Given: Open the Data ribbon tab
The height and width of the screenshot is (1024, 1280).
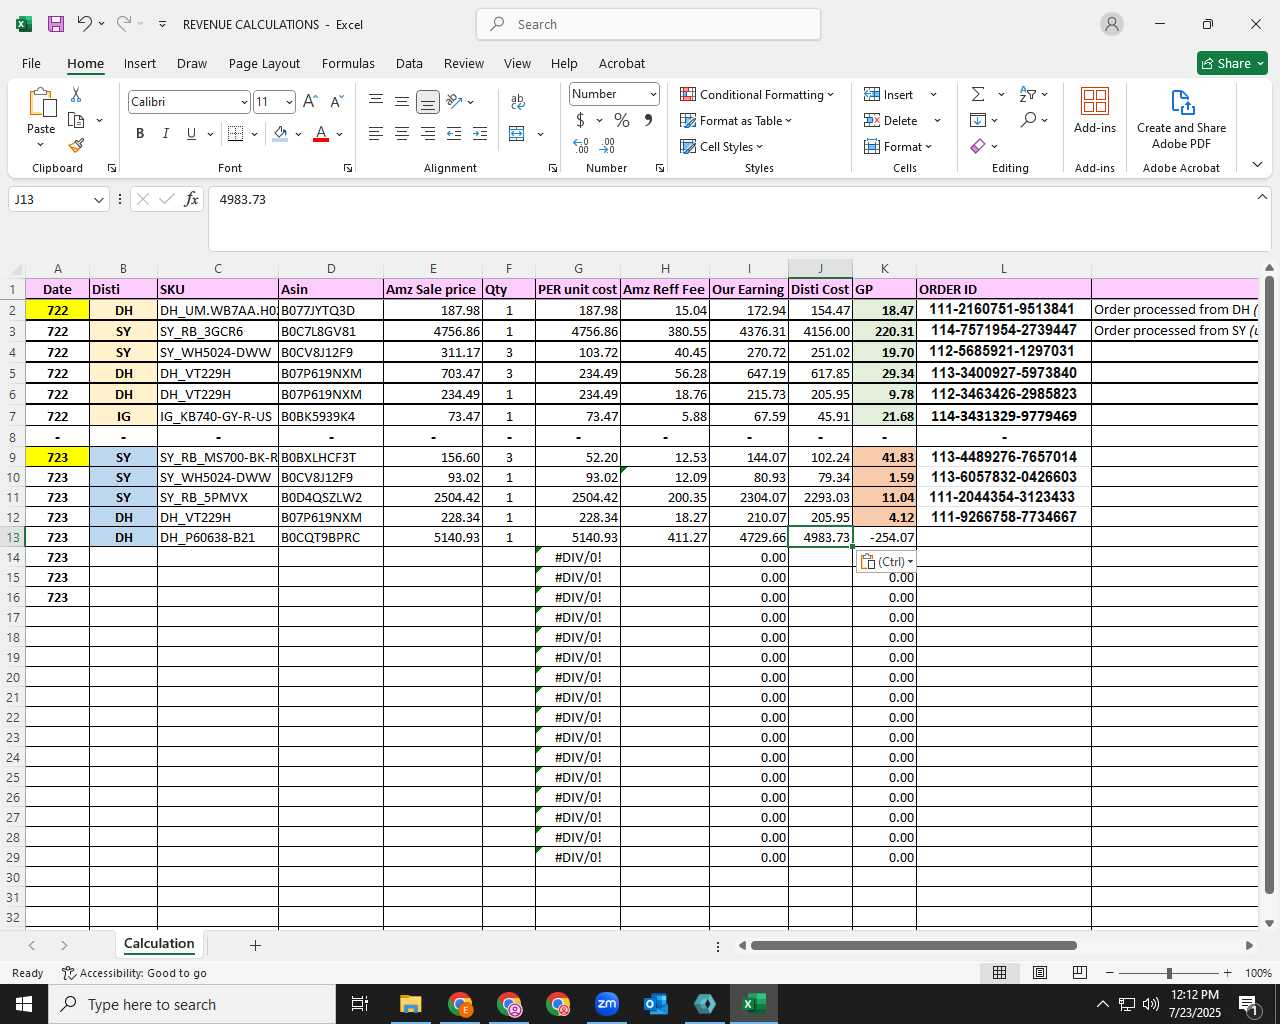Looking at the screenshot, I should click(x=409, y=63).
